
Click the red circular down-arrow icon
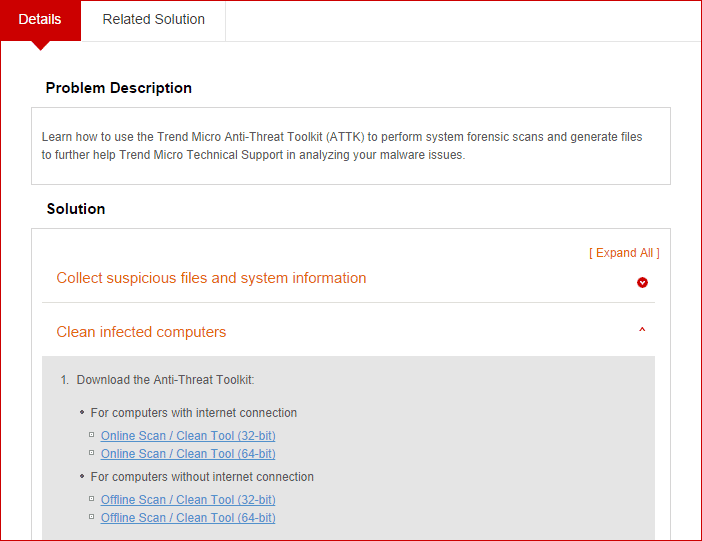[642, 283]
